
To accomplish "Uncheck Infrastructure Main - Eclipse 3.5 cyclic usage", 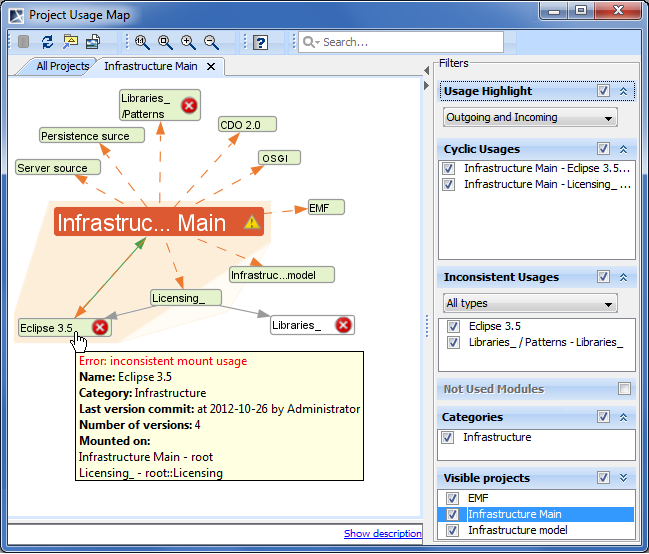I will 448,169.
